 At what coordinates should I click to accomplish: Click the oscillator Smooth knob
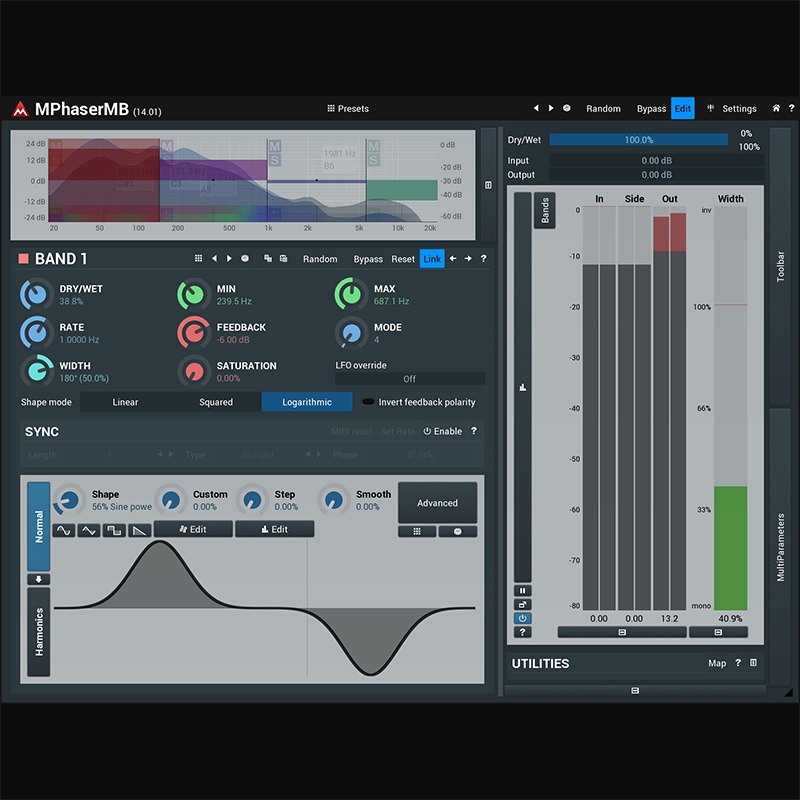pyautogui.click(x=334, y=500)
